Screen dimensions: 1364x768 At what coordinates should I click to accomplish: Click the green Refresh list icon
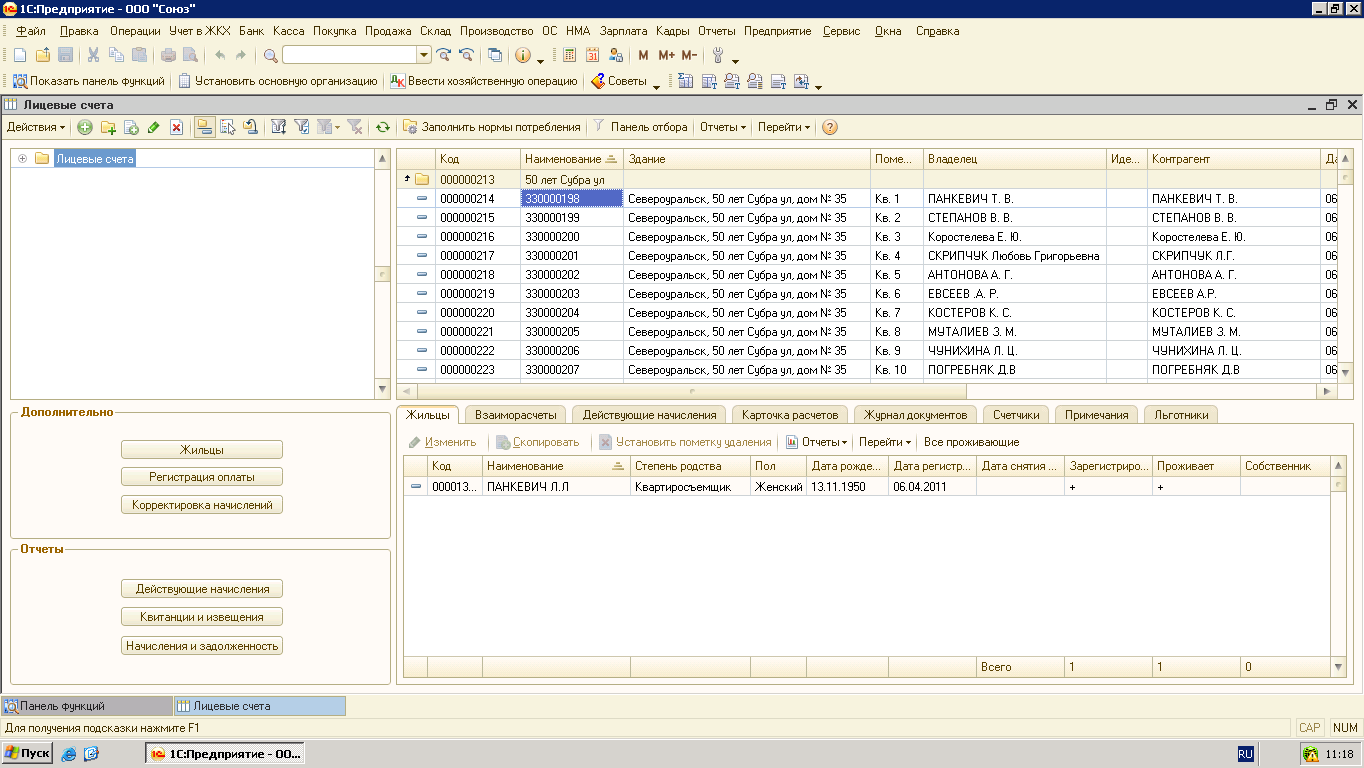click(x=382, y=127)
